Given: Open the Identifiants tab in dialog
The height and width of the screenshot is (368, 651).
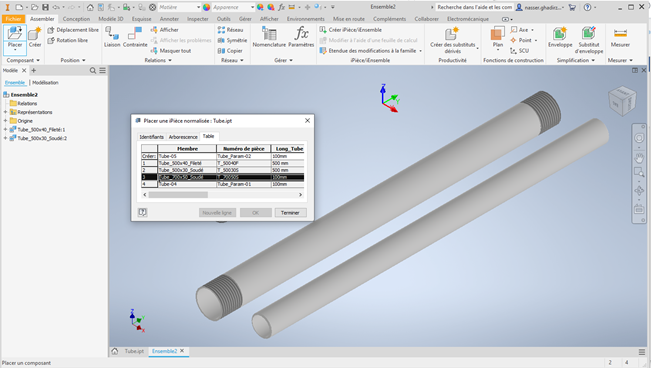Looking at the screenshot, I should pyautogui.click(x=152, y=137).
